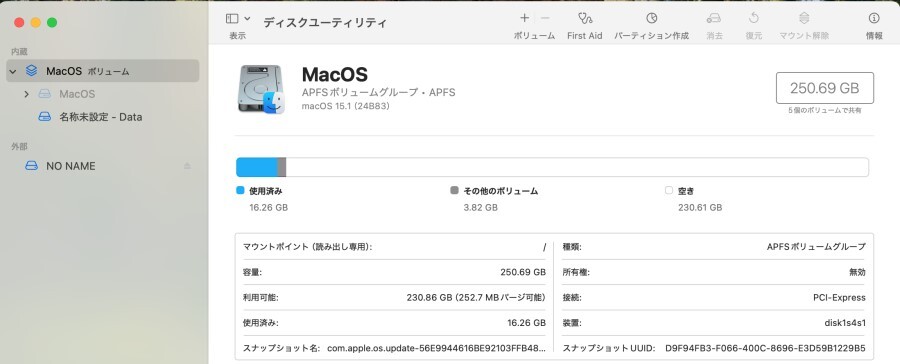The width and height of the screenshot is (900, 364).
Task: Click the 3.82 GB other volumes value
Action: pyautogui.click(x=480, y=207)
